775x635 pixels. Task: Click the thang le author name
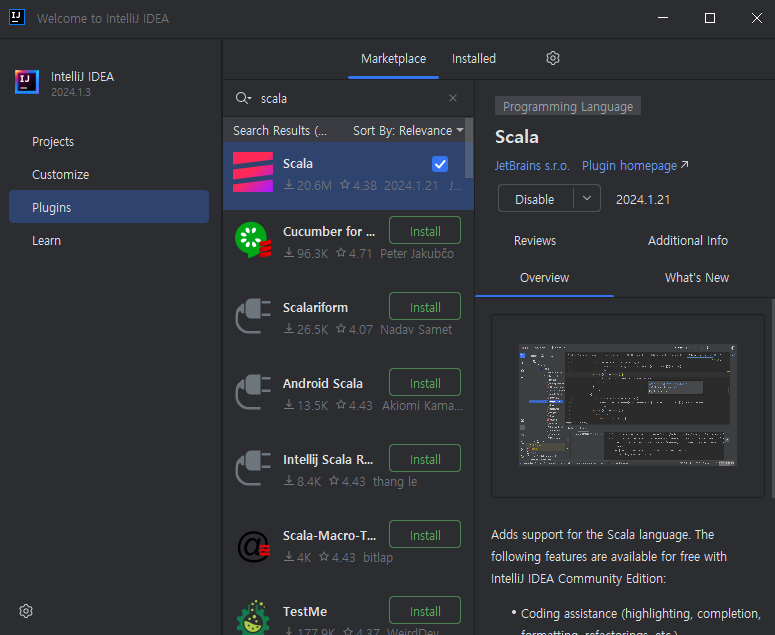coord(395,481)
